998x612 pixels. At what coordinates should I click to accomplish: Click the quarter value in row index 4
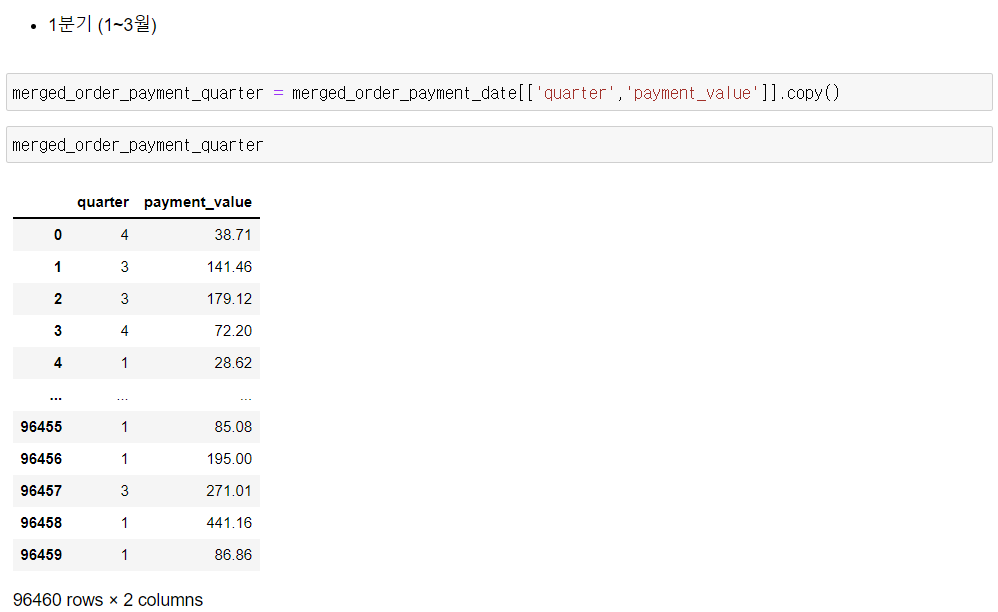(125, 363)
